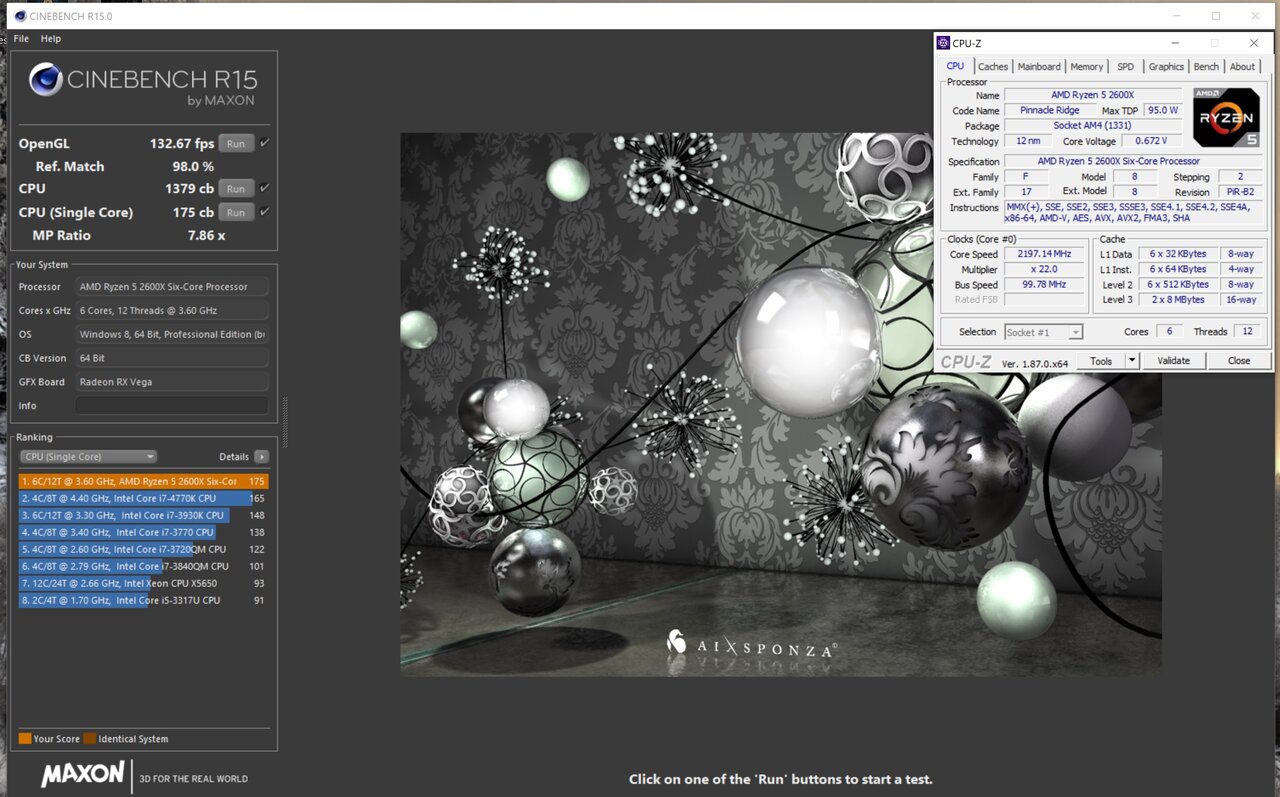Run the CPU (Single Core) benchmark
This screenshot has height=797, width=1280.
236,213
